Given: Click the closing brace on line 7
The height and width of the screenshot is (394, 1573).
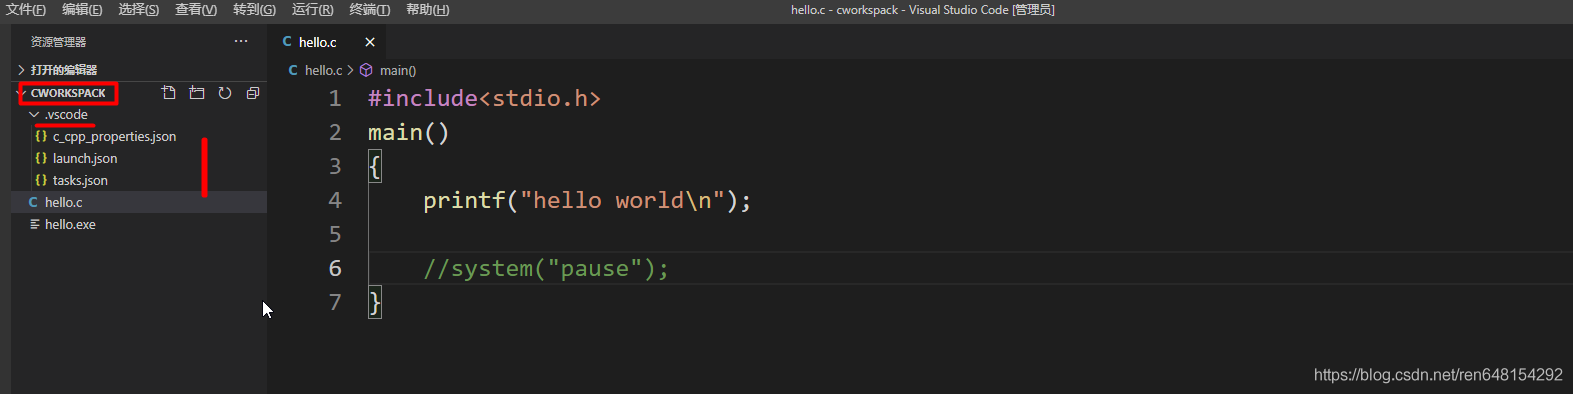Looking at the screenshot, I should tap(375, 302).
